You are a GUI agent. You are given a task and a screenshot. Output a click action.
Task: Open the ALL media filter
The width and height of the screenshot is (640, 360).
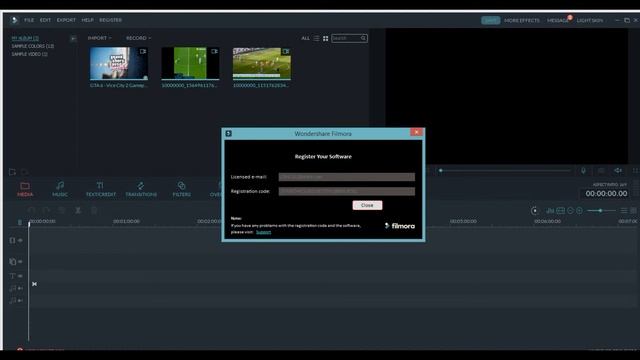[305, 38]
